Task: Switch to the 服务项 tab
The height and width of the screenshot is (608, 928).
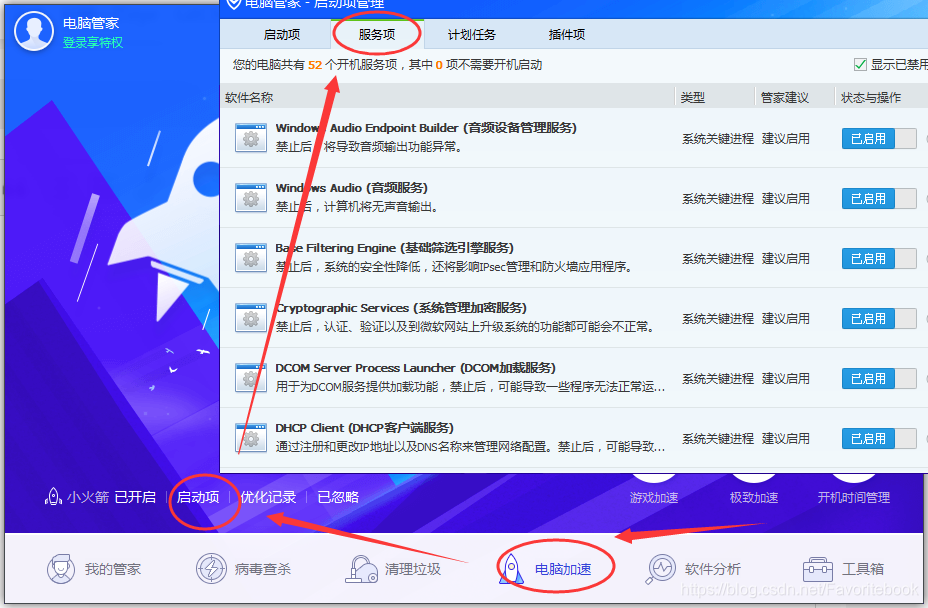Action: tap(377, 34)
